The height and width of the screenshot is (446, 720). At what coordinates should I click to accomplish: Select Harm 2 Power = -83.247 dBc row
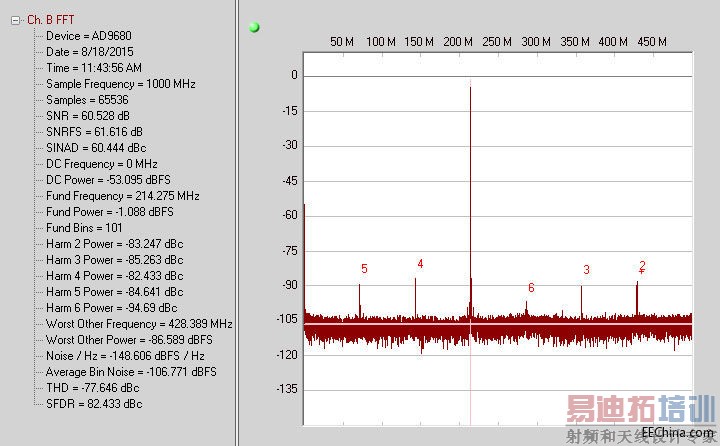point(115,244)
